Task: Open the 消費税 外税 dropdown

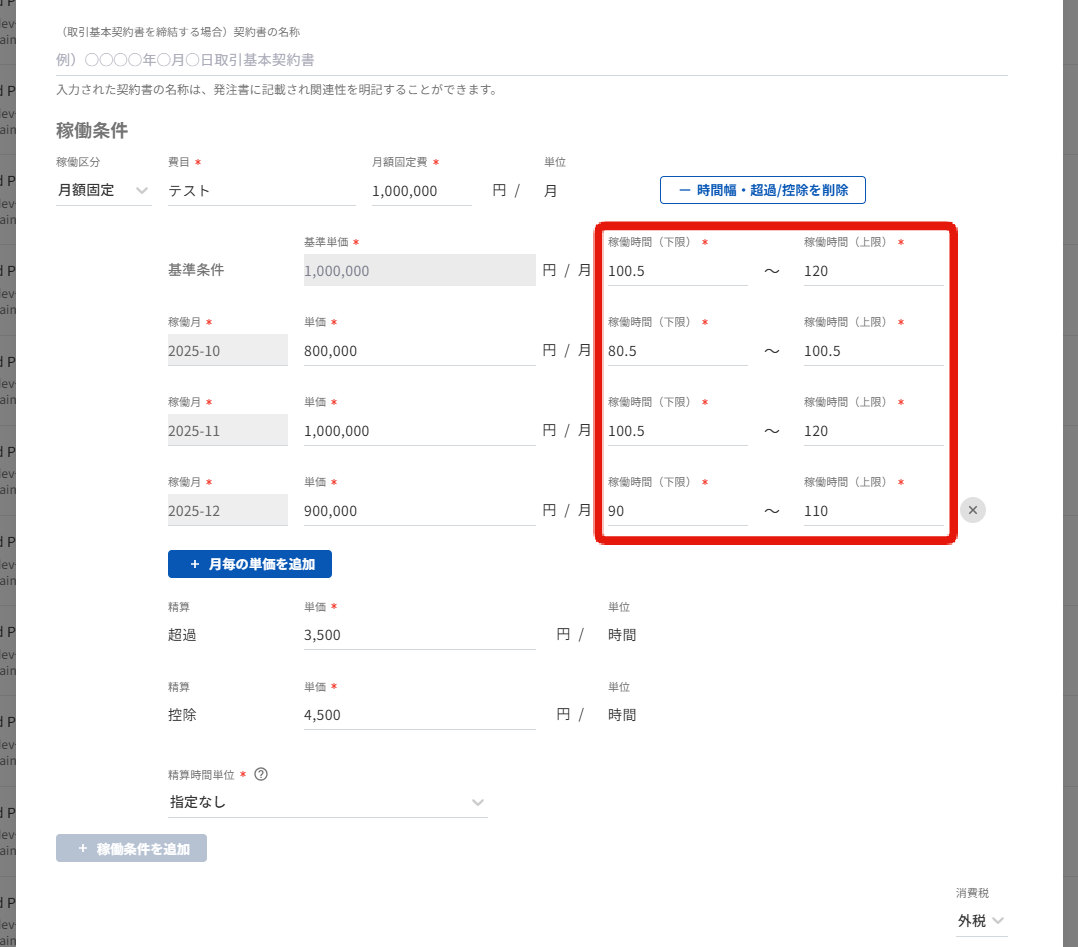Action: click(981, 920)
